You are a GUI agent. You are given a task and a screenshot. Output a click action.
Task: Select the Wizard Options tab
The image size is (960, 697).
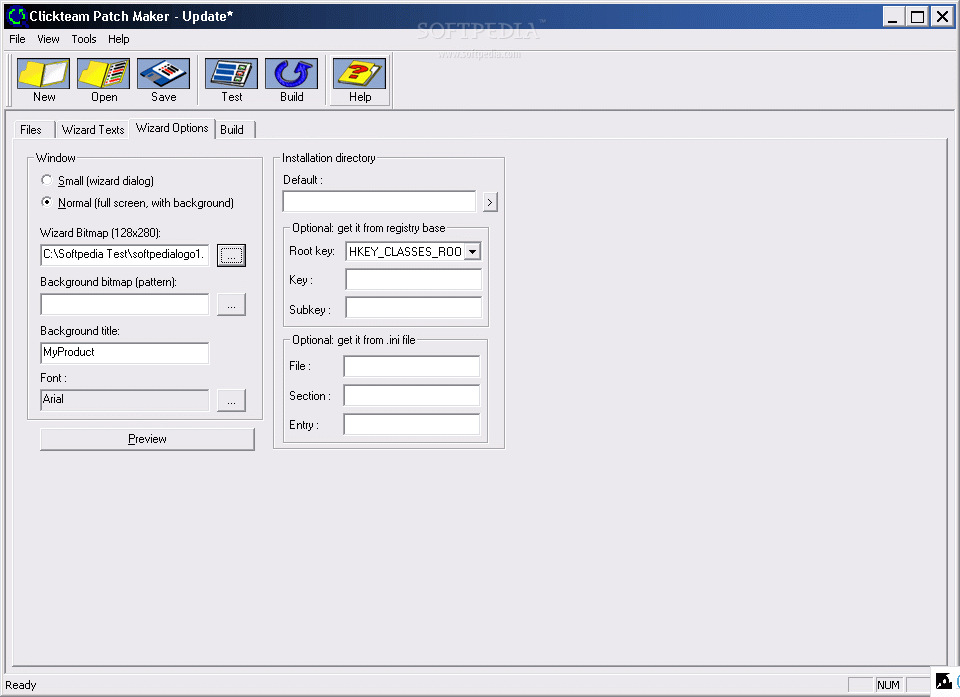pyautogui.click(x=172, y=128)
